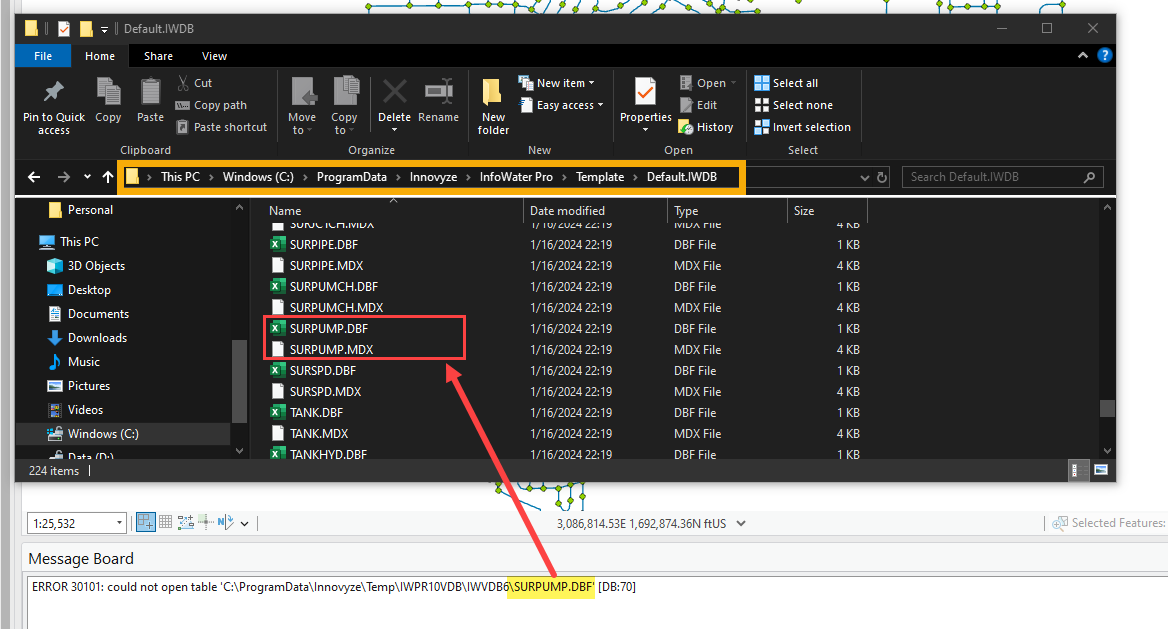Open This PC in navigation pane
The height and width of the screenshot is (629, 1168).
point(79,241)
